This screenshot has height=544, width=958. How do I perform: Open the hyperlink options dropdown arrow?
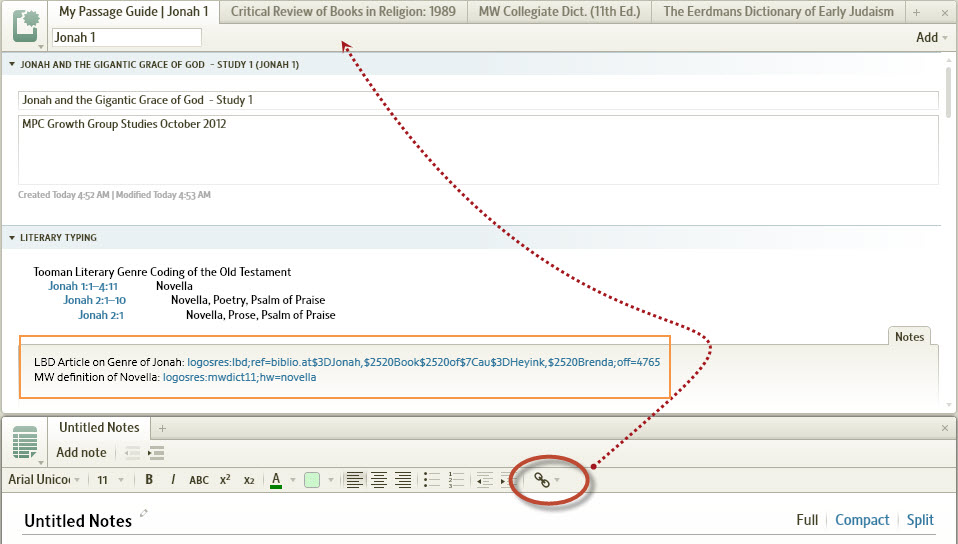pyautogui.click(x=557, y=480)
